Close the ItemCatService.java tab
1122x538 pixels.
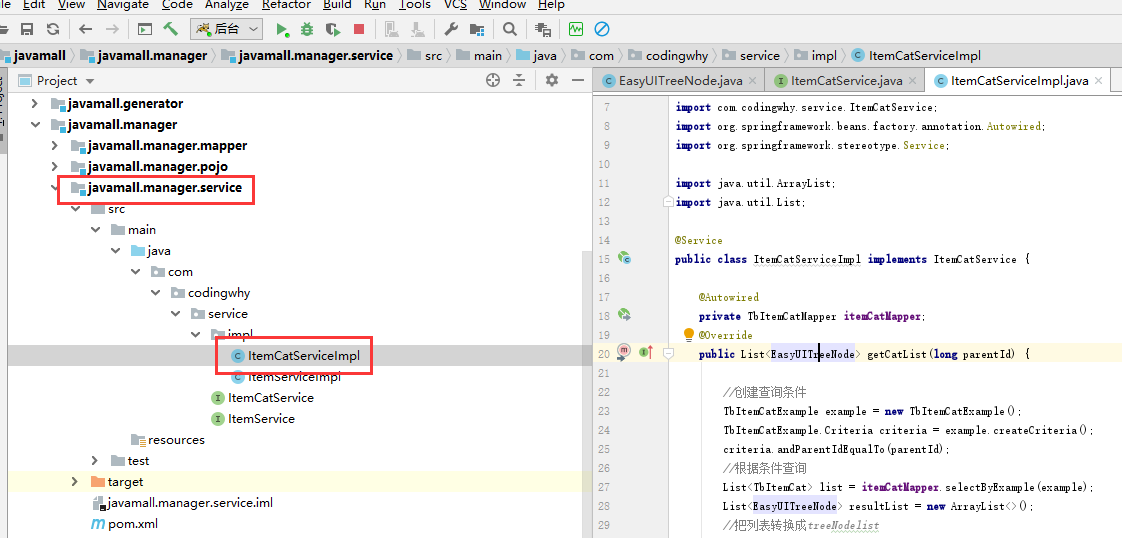coord(913,81)
